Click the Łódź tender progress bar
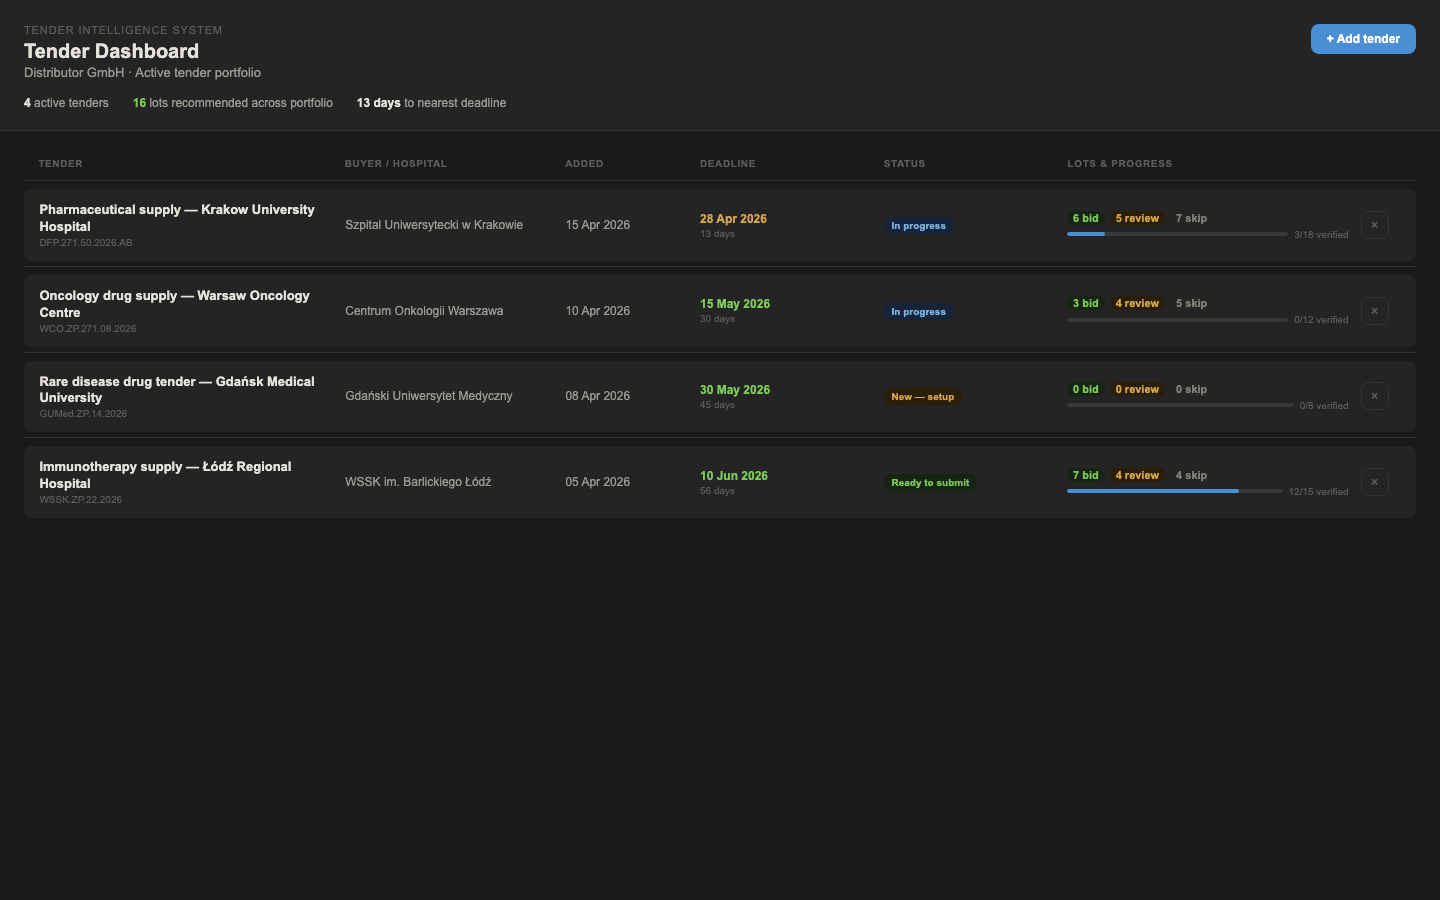1440x900 pixels. point(1174,491)
